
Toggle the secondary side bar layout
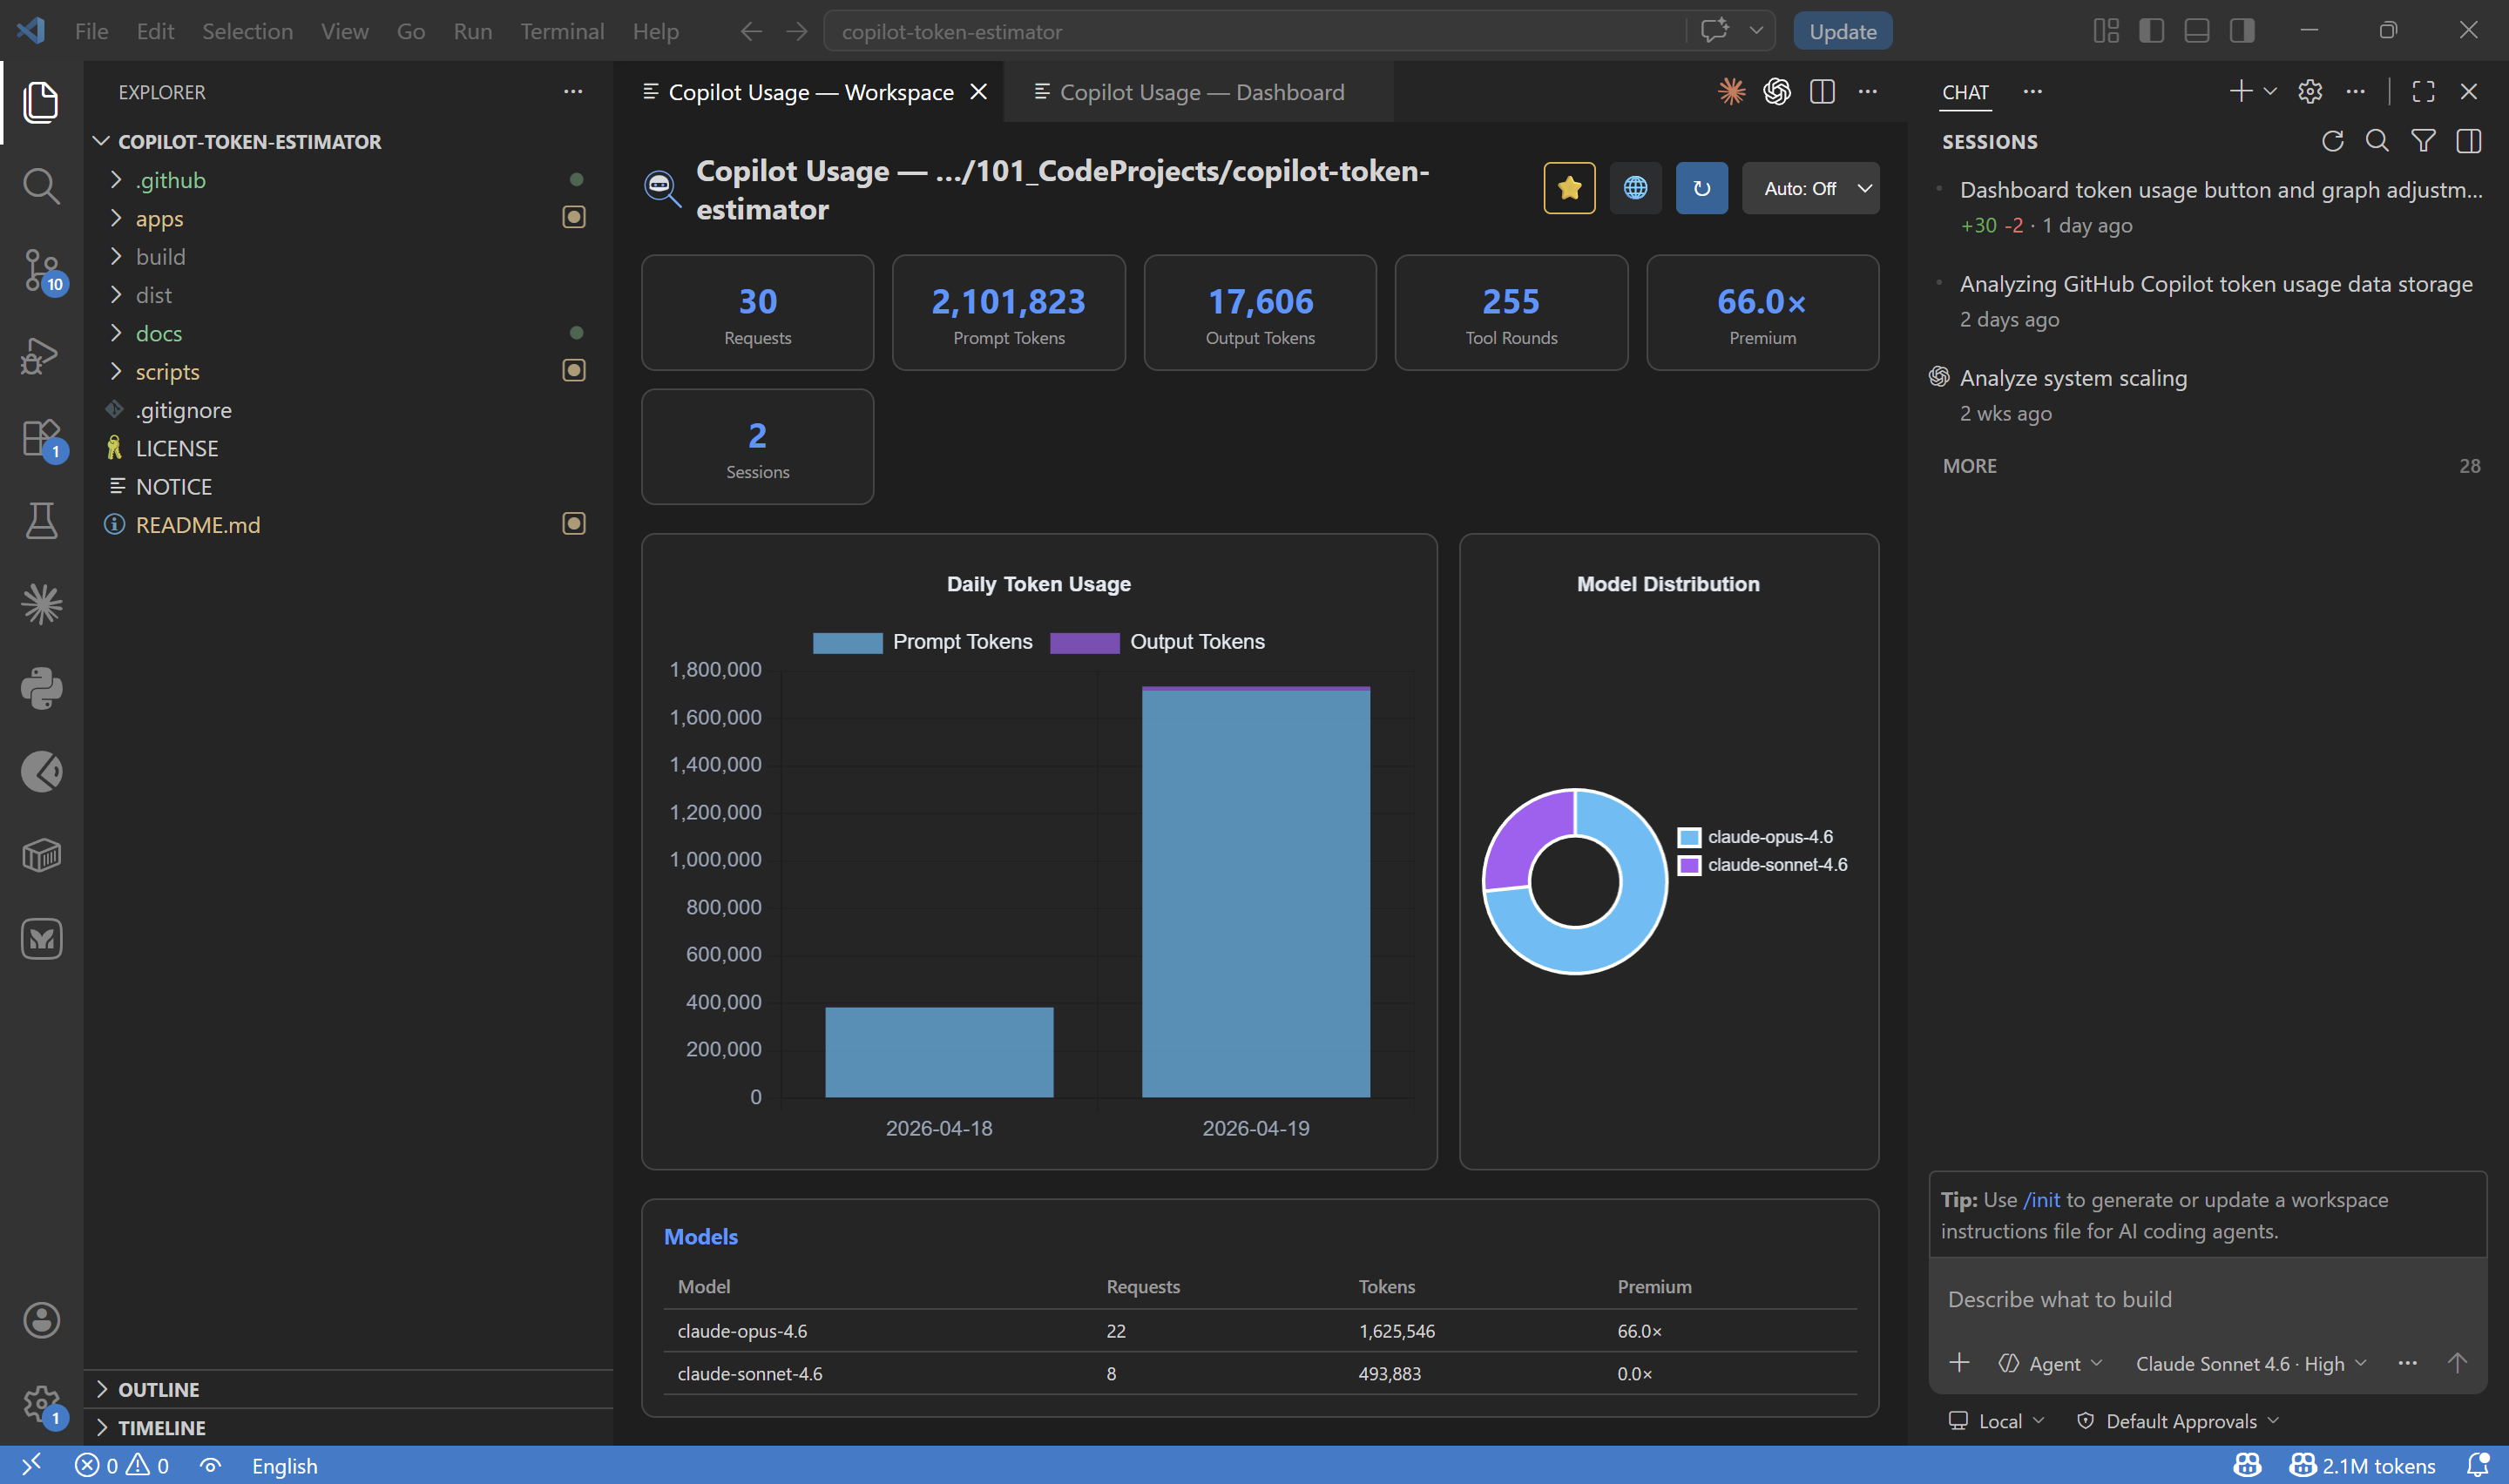pyautogui.click(x=2242, y=31)
